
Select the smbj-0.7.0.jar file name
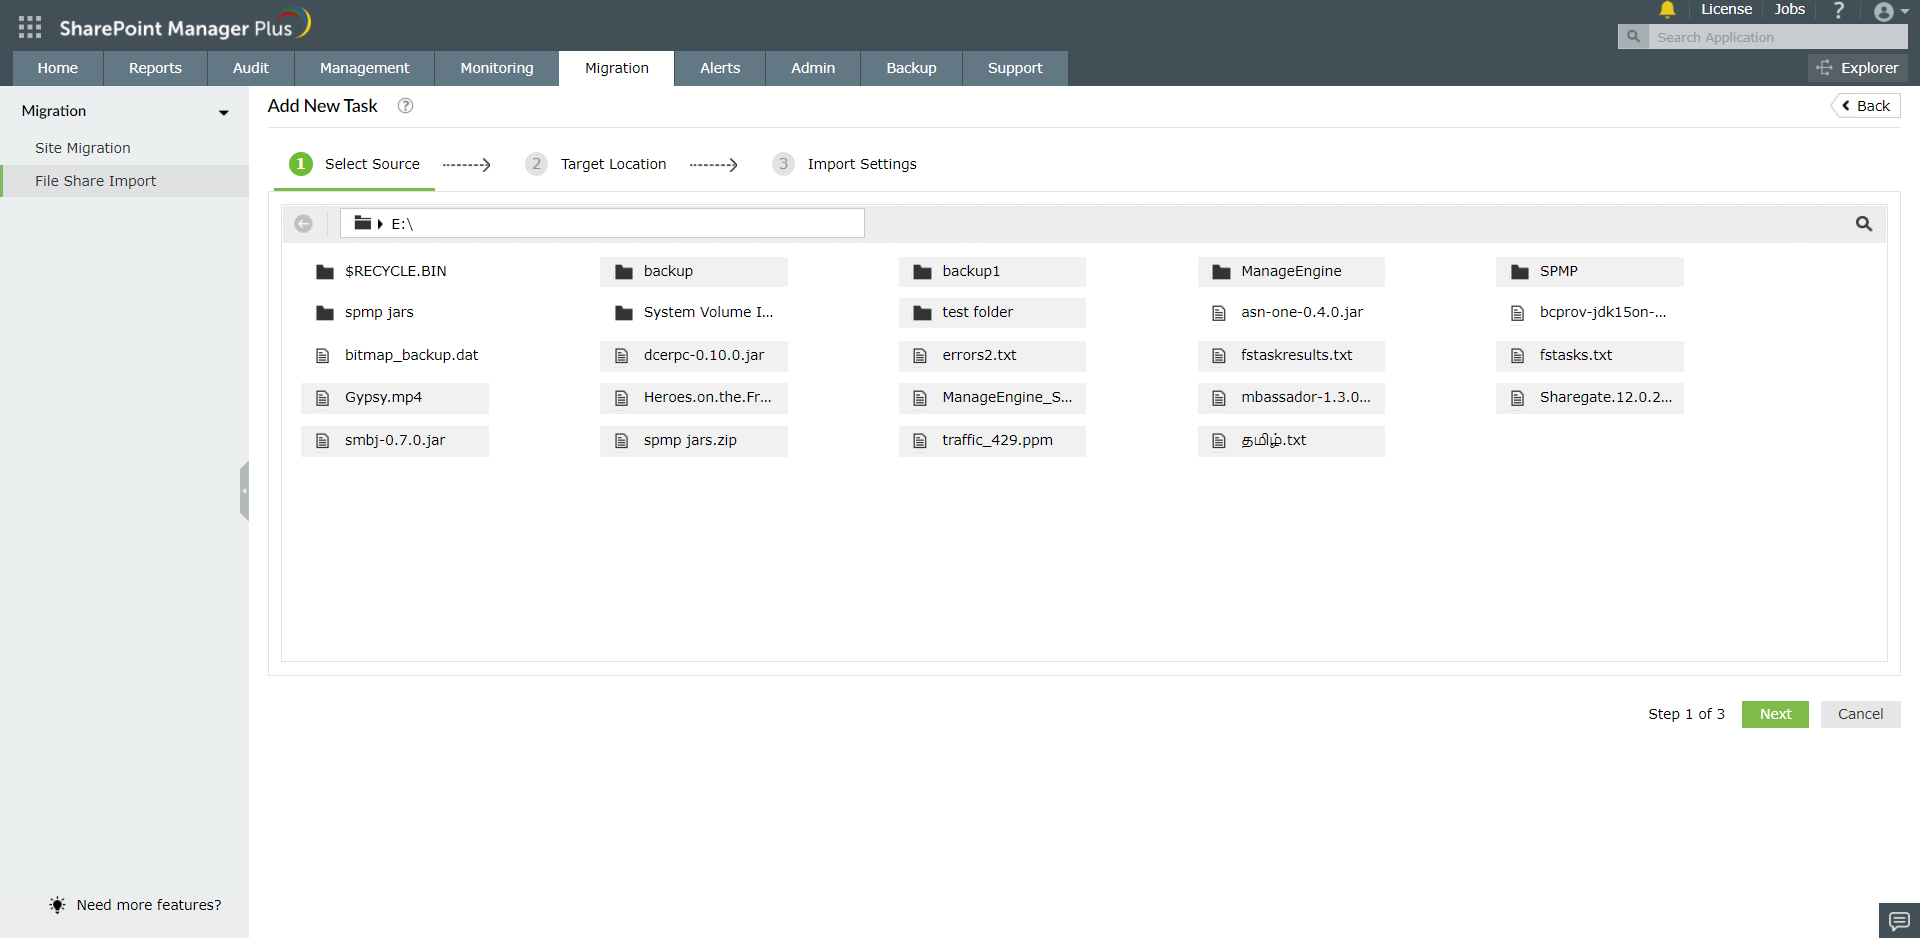point(395,440)
